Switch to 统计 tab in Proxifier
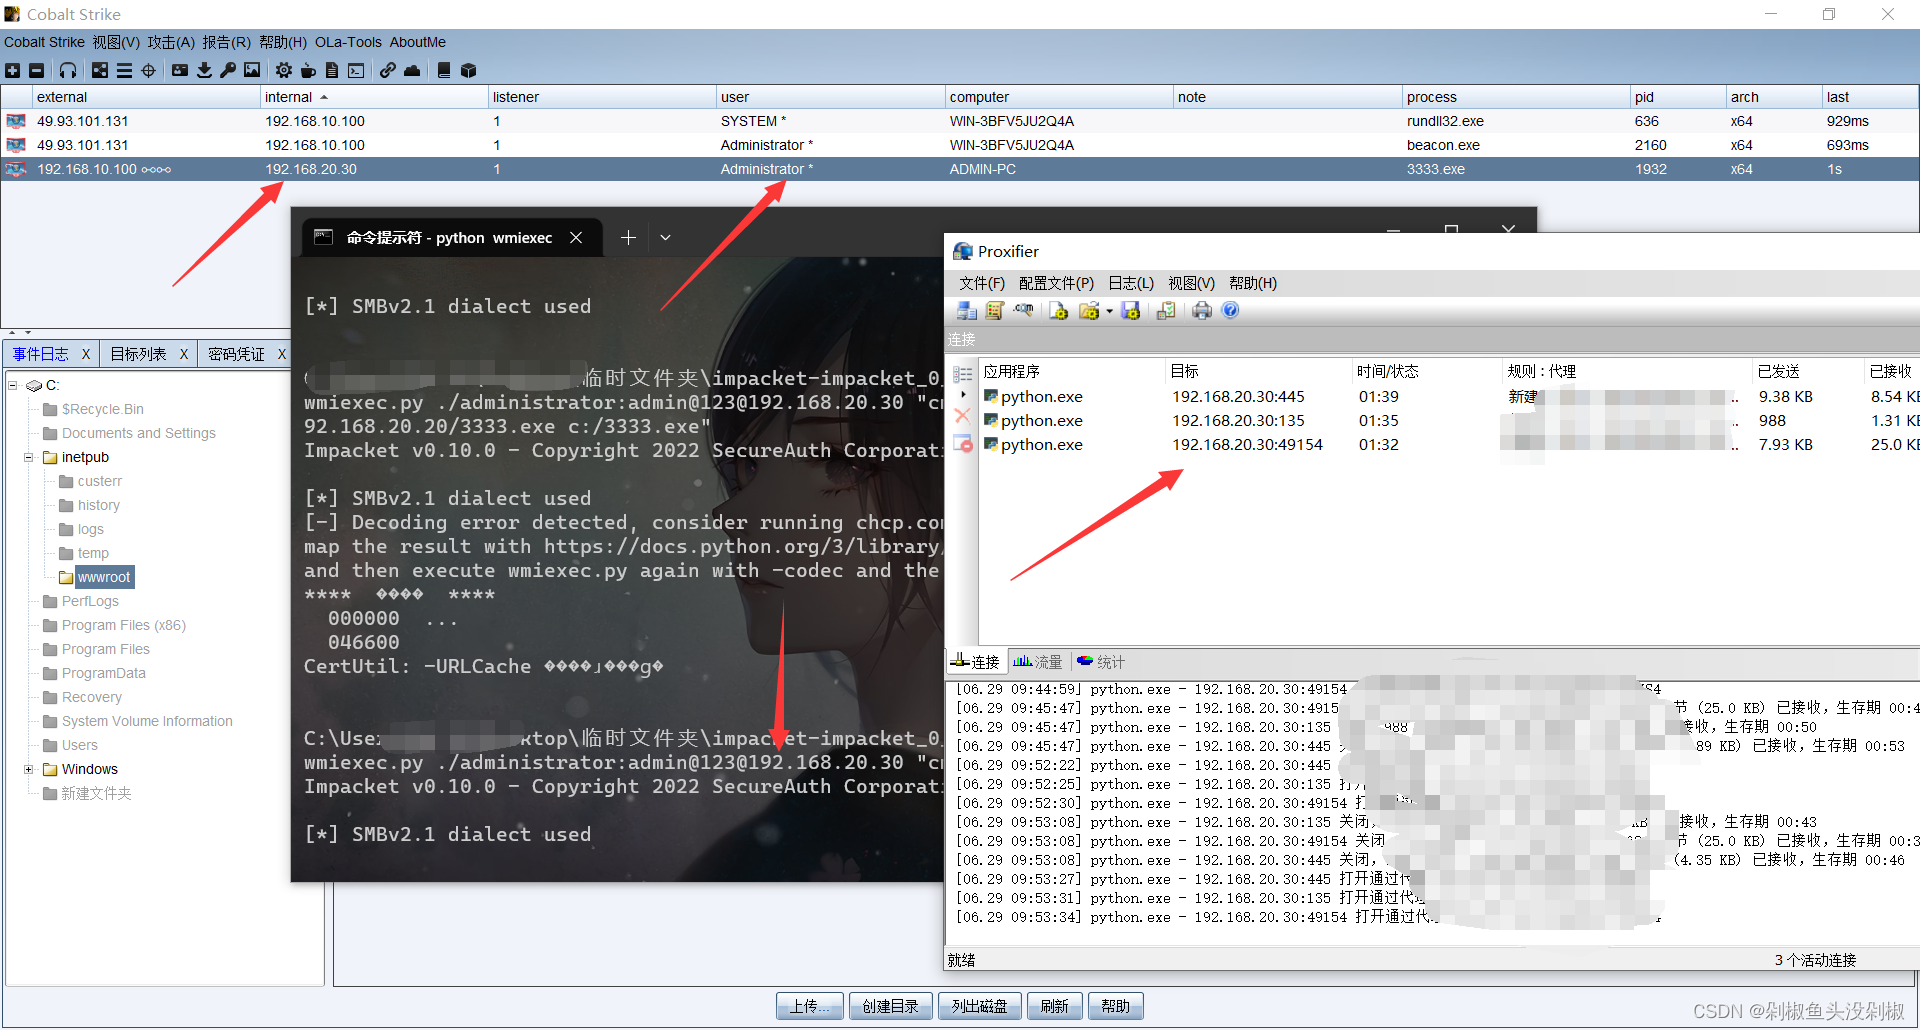The image size is (1920, 1030). (x=1101, y=662)
